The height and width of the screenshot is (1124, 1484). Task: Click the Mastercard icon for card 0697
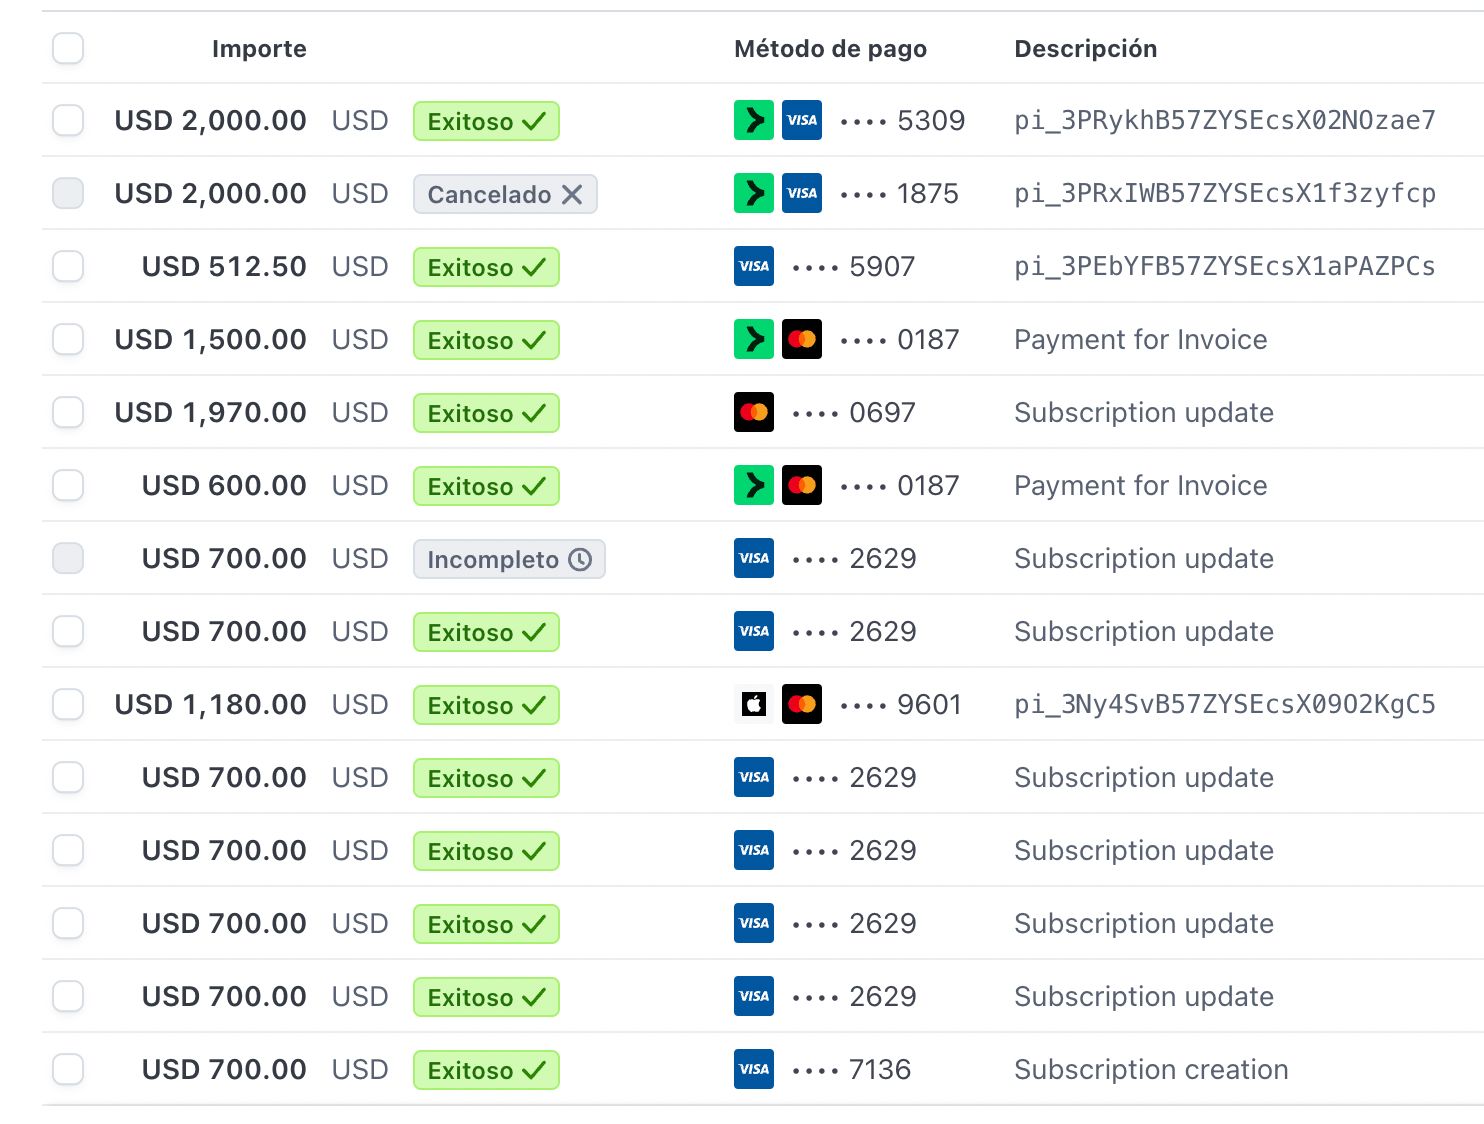[753, 412]
